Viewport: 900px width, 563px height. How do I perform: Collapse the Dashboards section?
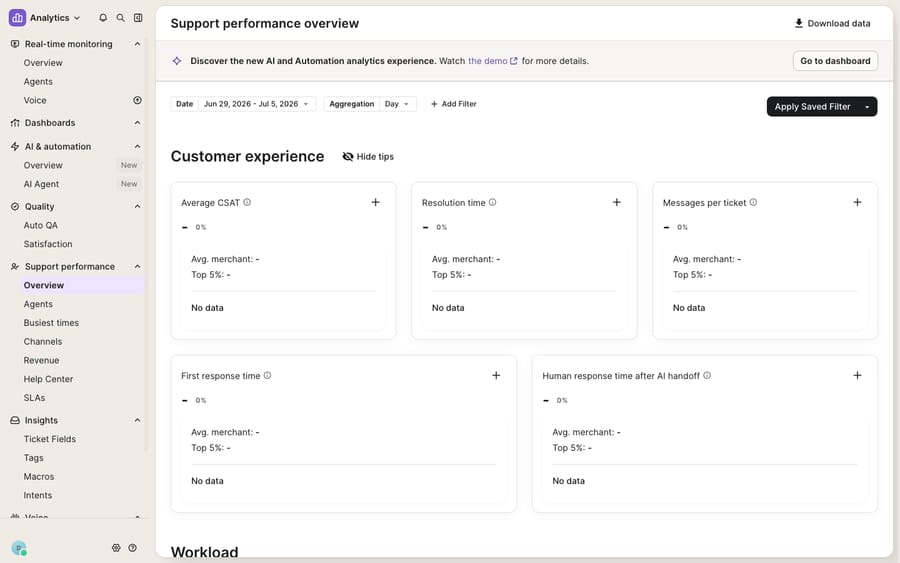[137, 123]
